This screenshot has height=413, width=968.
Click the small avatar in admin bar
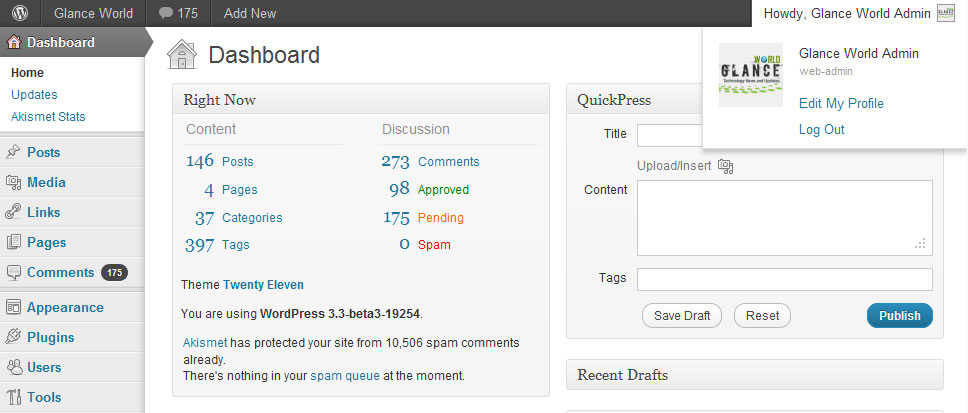(946, 14)
